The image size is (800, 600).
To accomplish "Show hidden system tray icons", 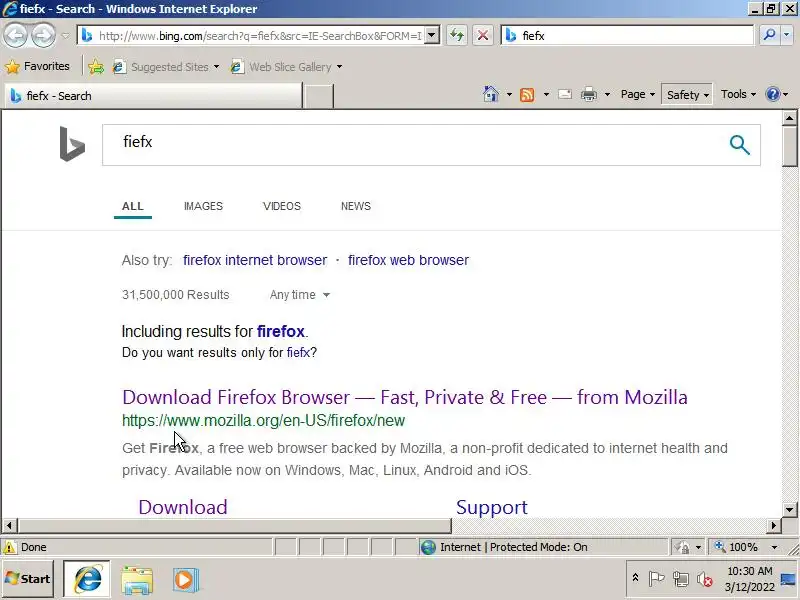I will coord(635,578).
